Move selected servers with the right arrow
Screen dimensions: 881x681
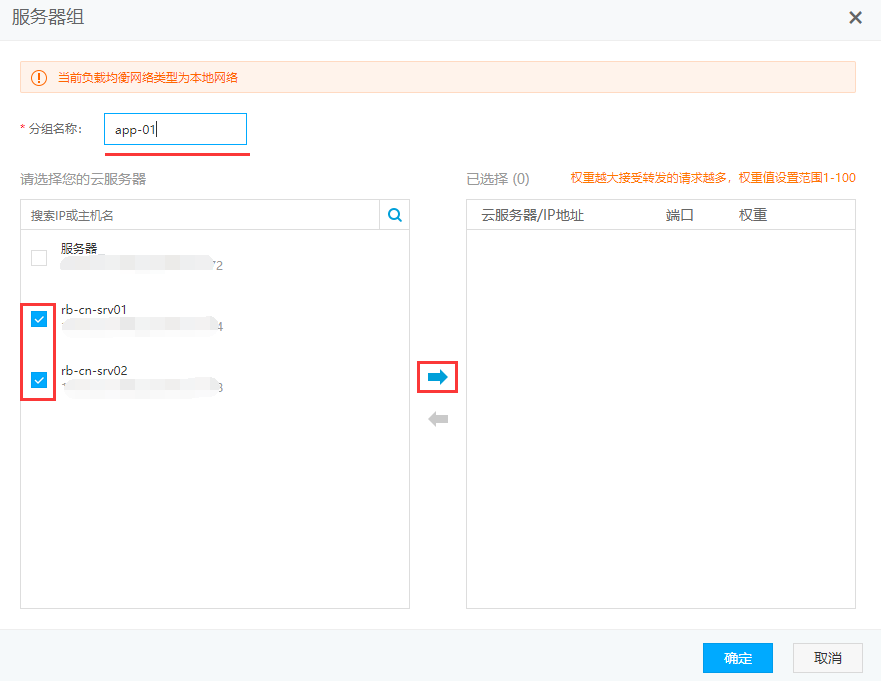[x=437, y=377]
